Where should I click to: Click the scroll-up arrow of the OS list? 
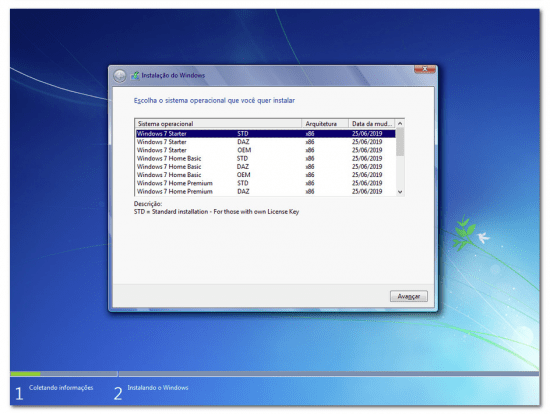[400, 123]
